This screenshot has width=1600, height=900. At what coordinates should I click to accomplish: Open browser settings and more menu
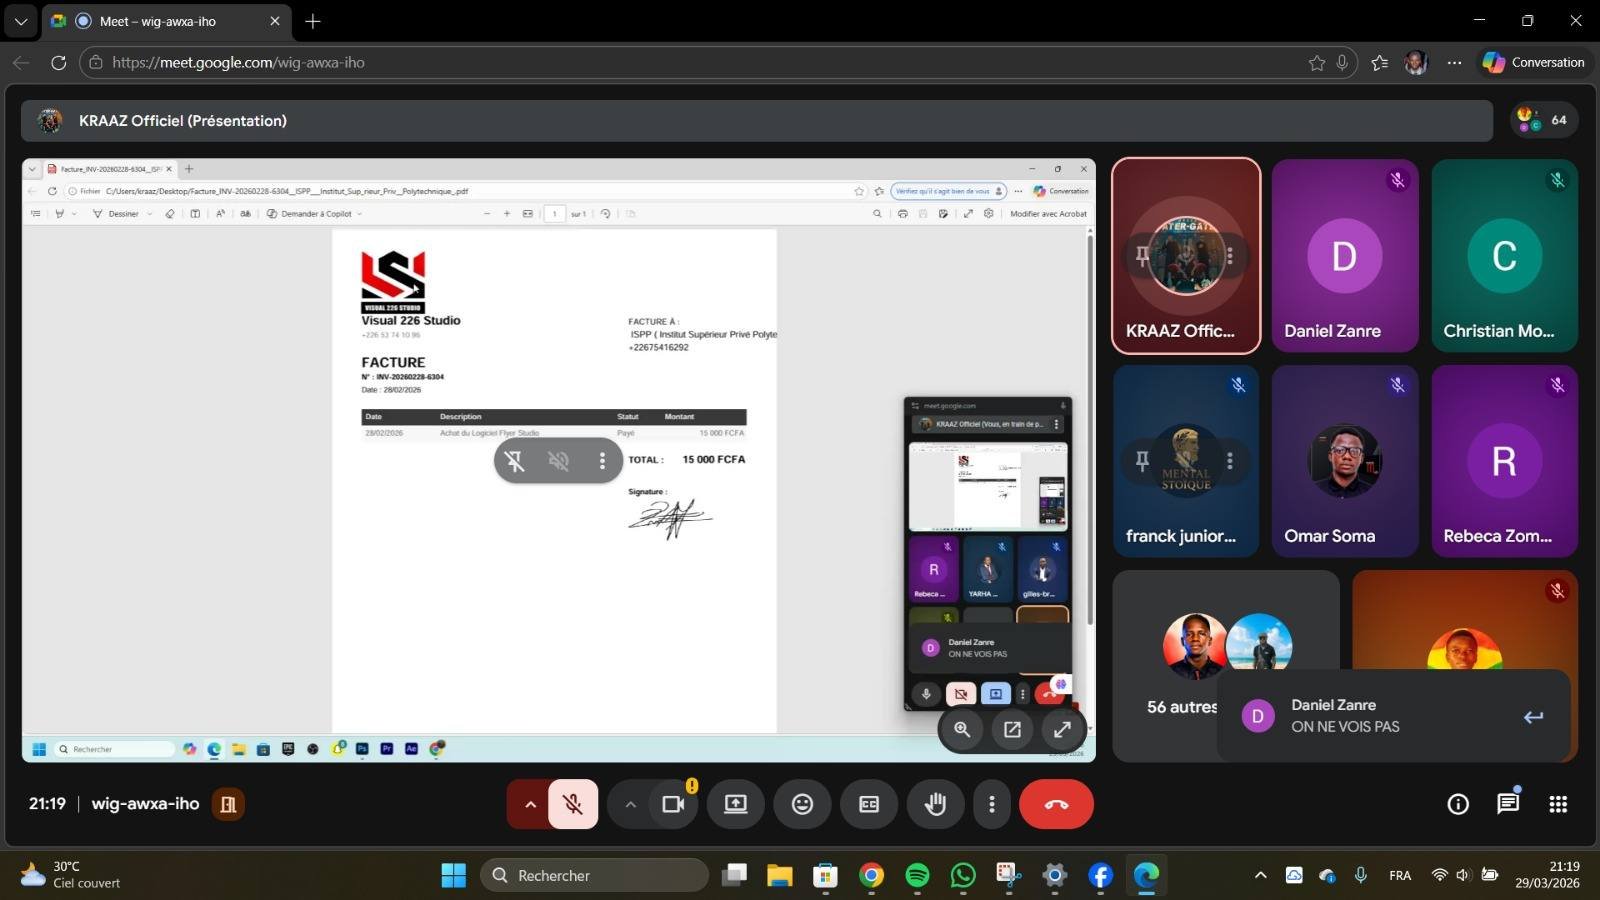1454,62
